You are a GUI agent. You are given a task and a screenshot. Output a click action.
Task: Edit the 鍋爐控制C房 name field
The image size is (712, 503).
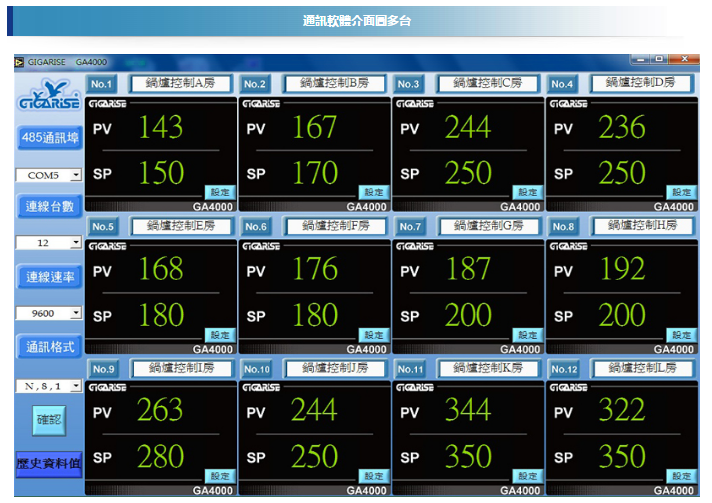pyautogui.click(x=488, y=84)
